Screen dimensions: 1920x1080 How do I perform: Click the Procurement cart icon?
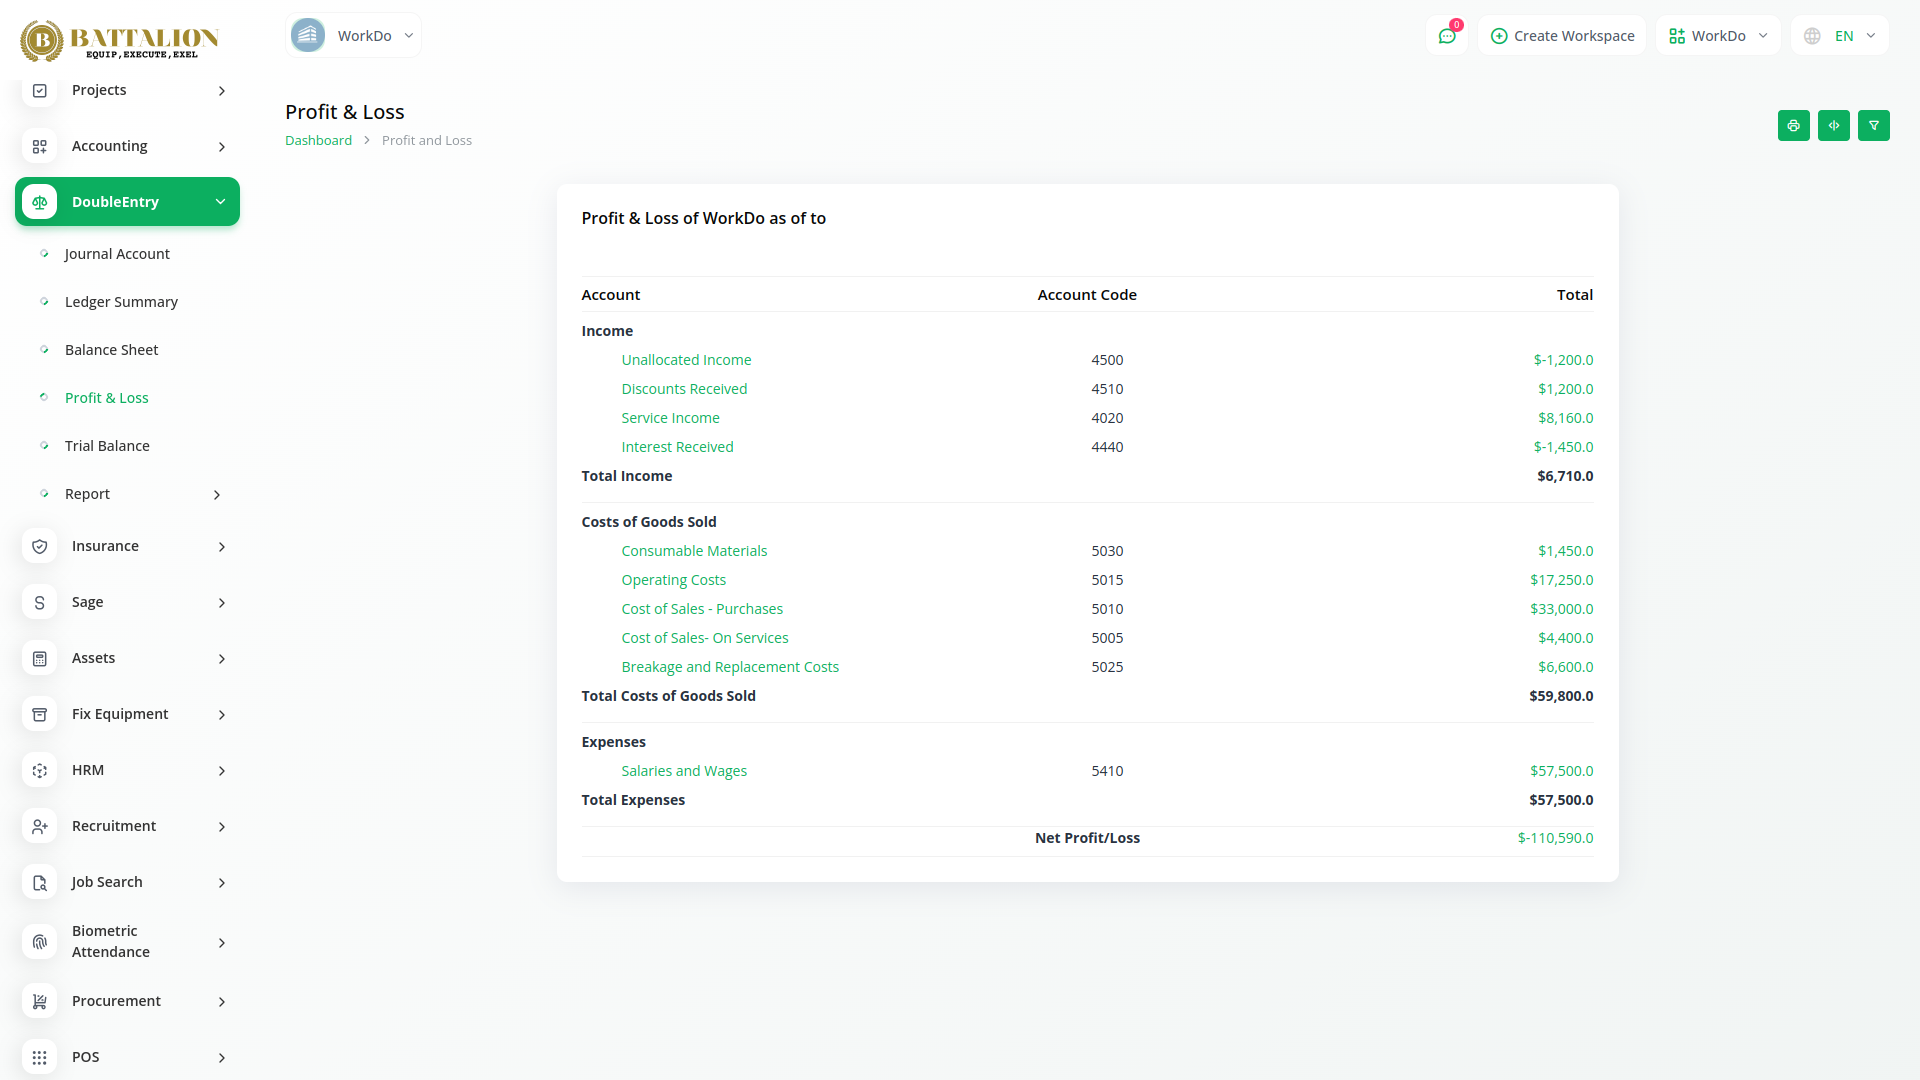click(x=40, y=1001)
